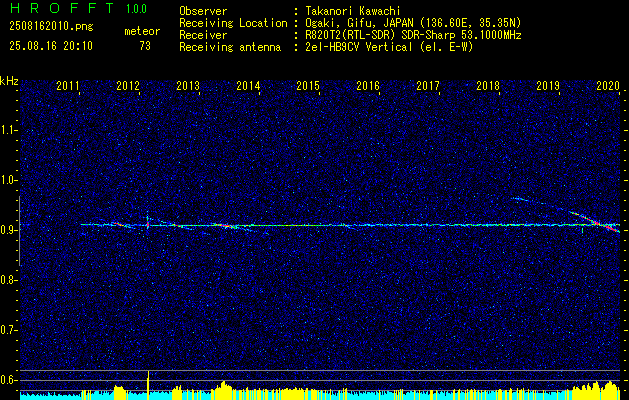Click the 0.7 kHz frequency label

pos(9,330)
